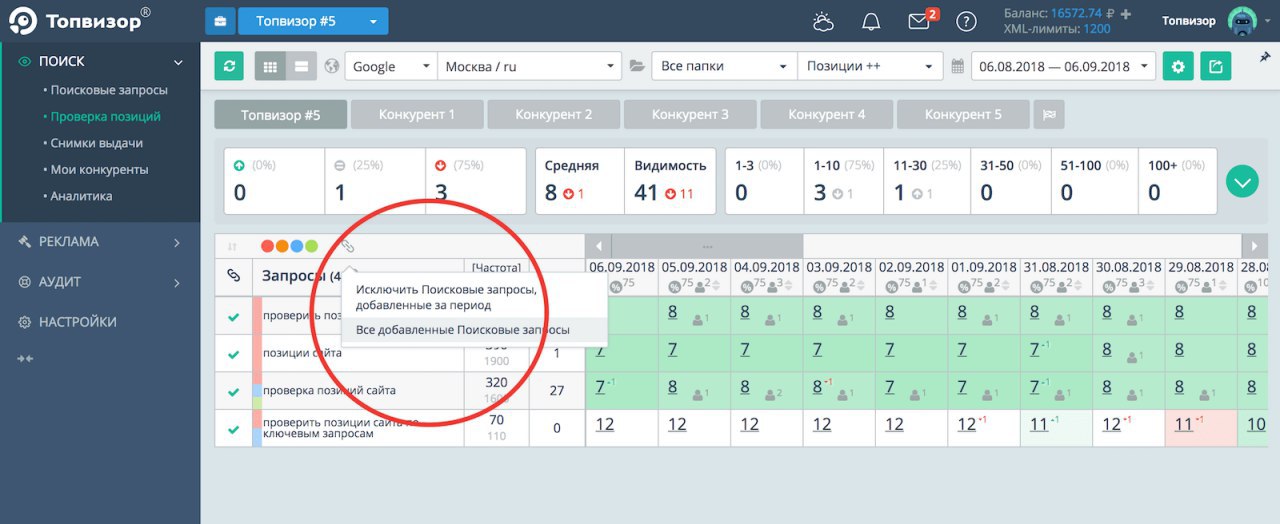This screenshot has width=1280, height=524.
Task: Click the Топвизор logo
Action: click(x=79, y=21)
